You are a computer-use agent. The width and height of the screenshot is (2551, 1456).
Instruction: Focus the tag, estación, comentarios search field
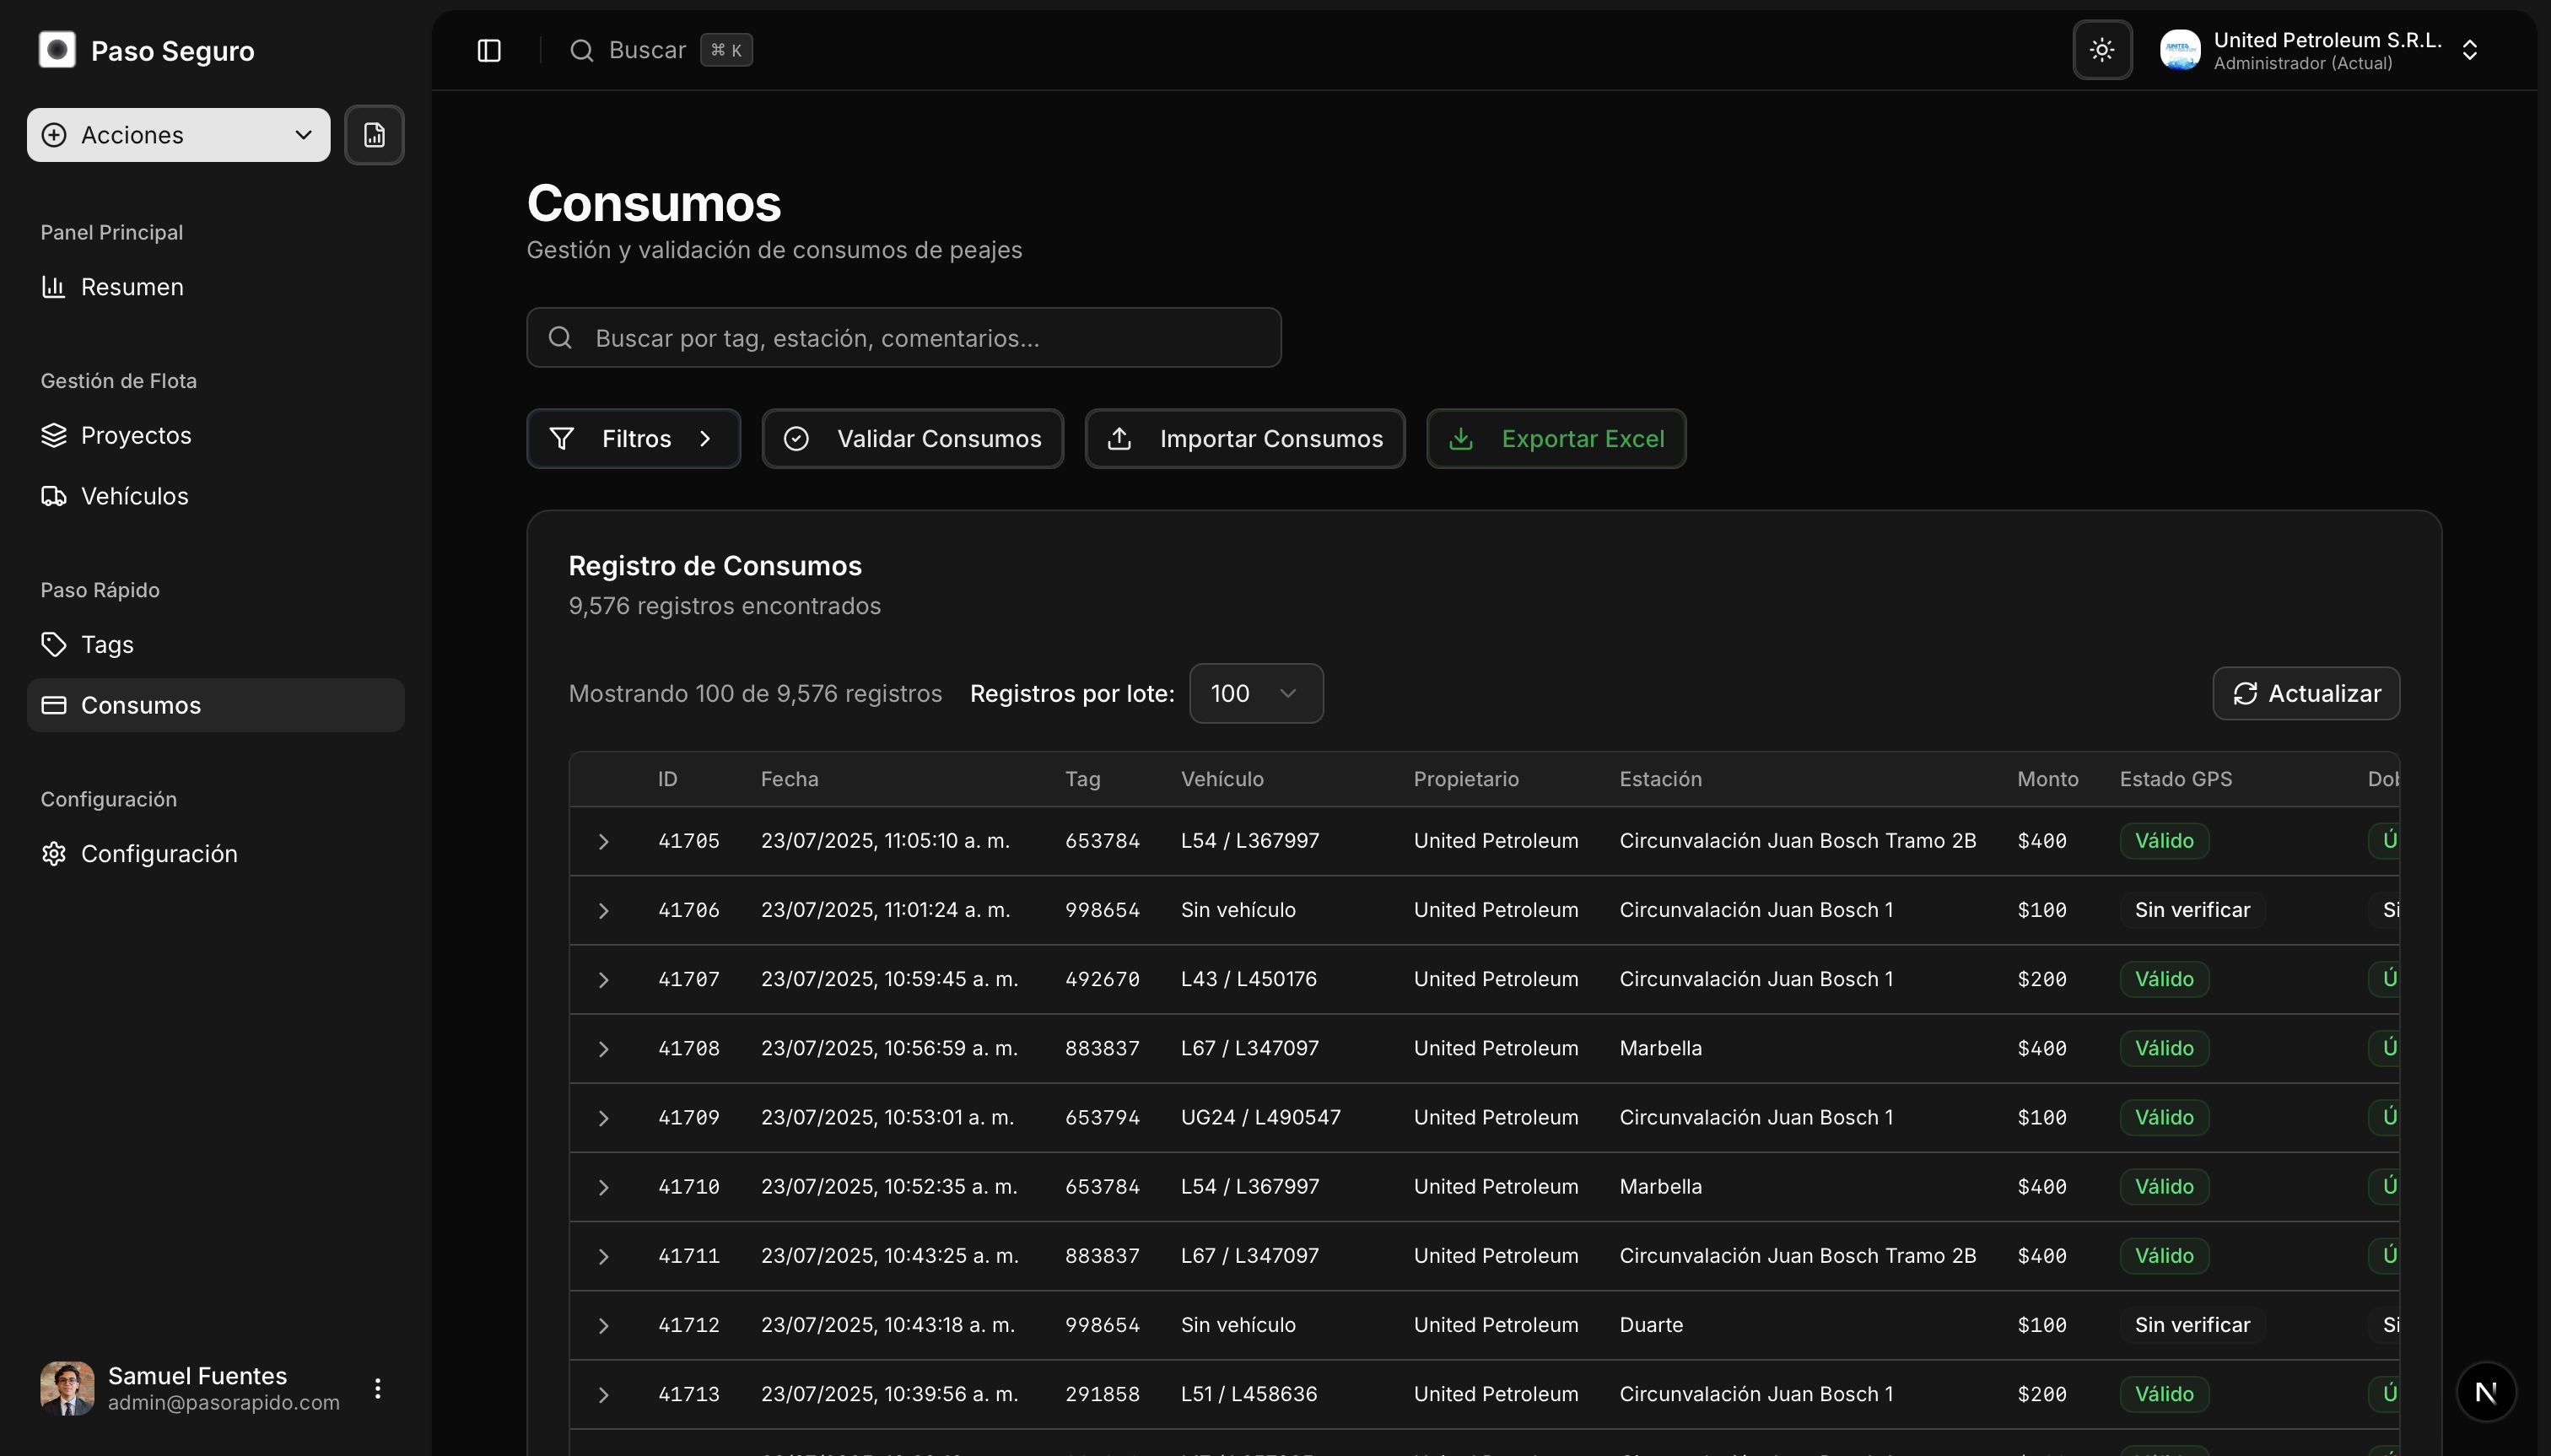coord(903,338)
